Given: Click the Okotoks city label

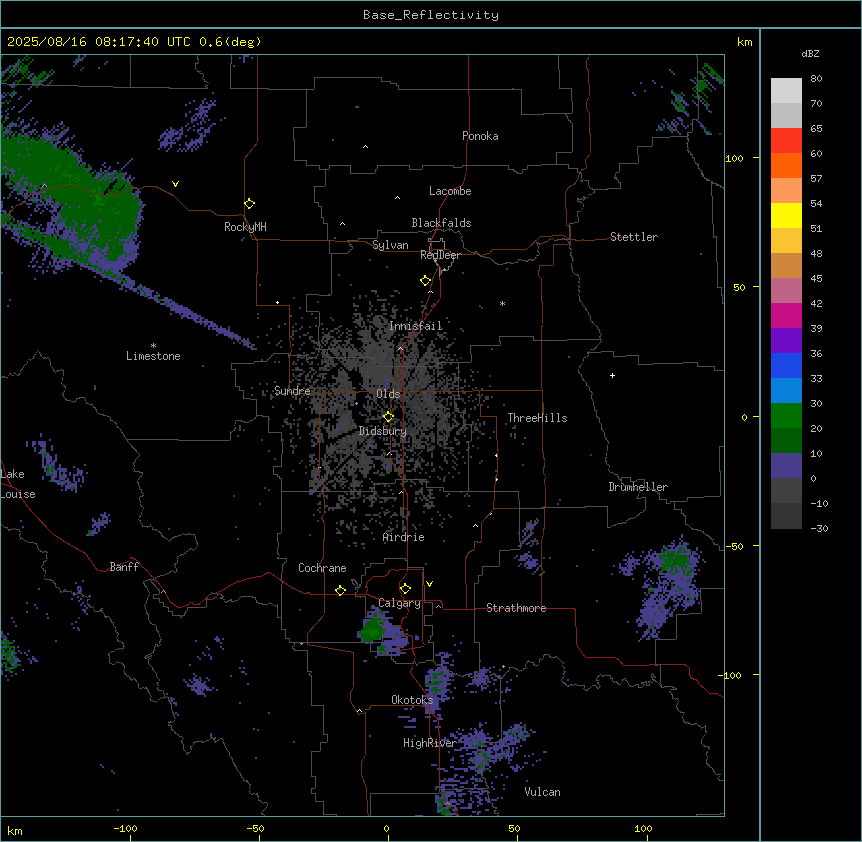Looking at the screenshot, I should tap(412, 700).
